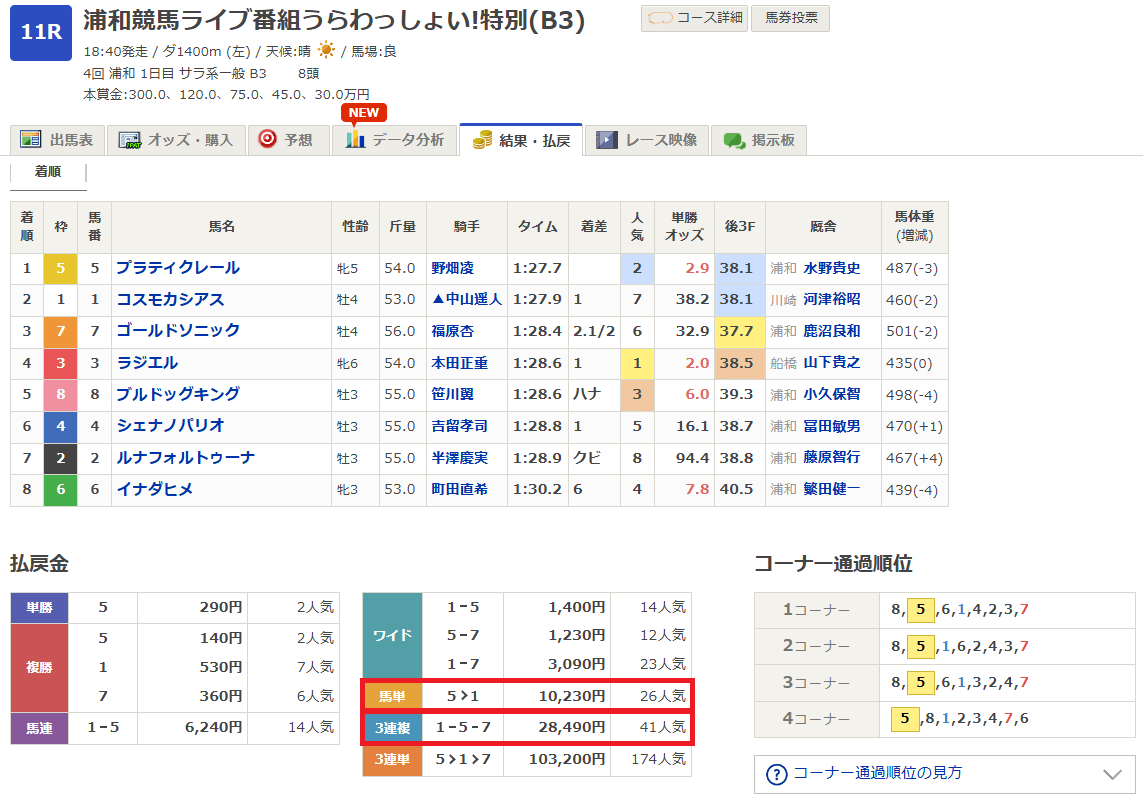Screen dimensions: 1143x802
Task: Open trainer link 山下貴之
Action: click(831, 363)
